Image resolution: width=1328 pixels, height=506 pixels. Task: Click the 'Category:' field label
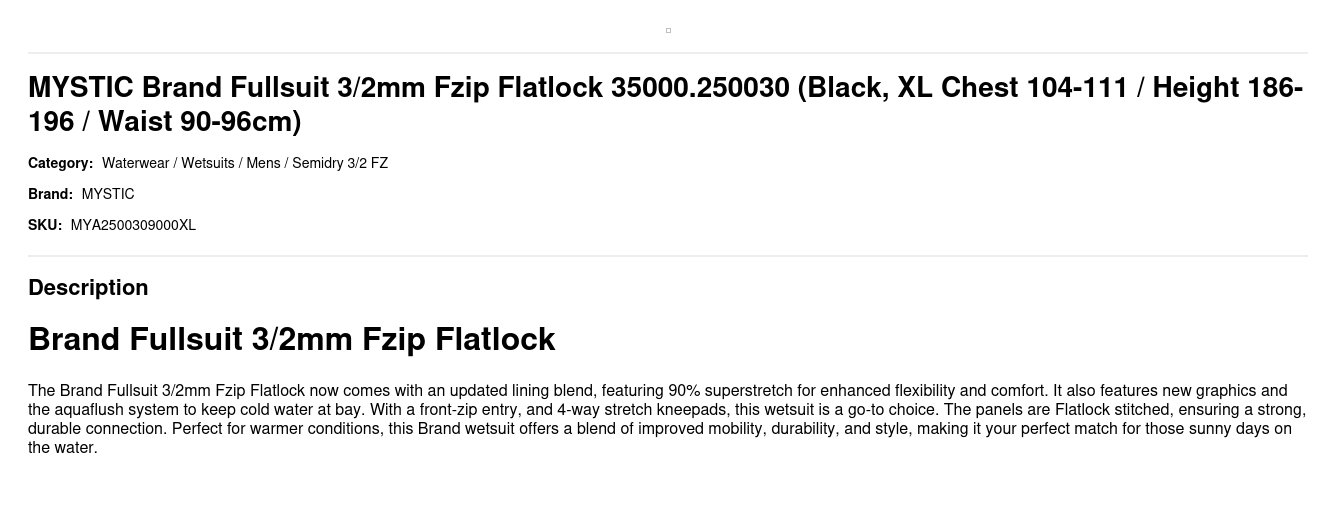[60, 163]
